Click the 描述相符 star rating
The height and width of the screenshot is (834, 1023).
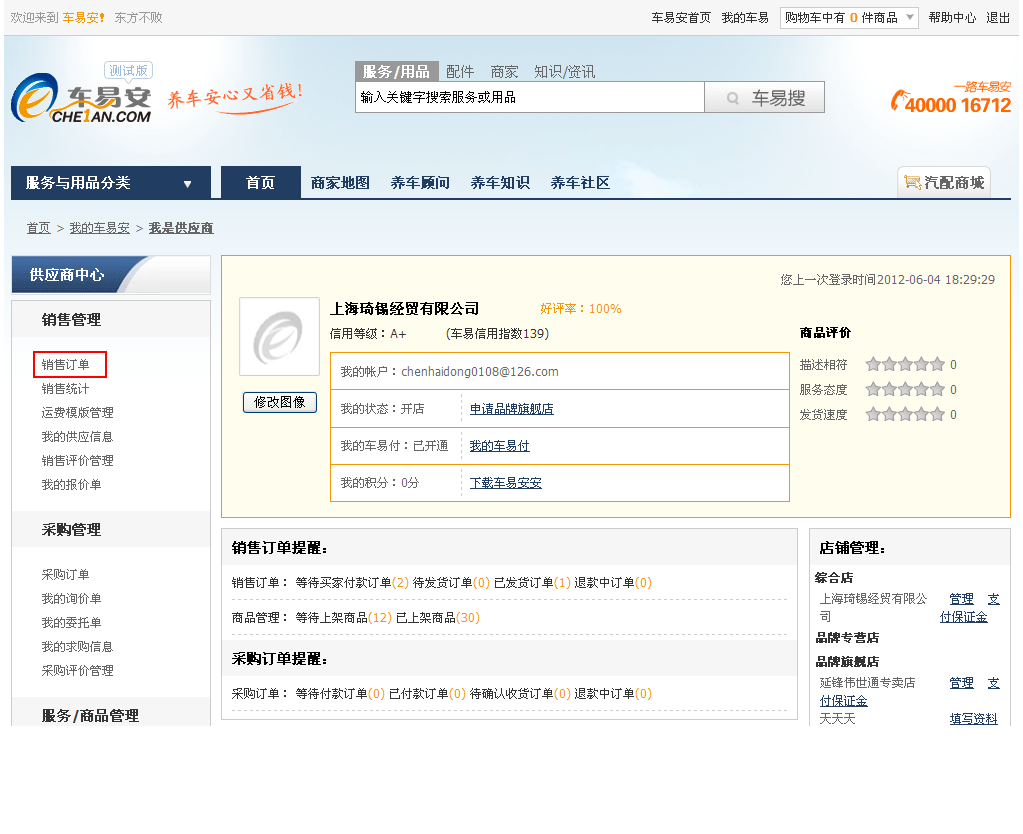[x=904, y=365]
